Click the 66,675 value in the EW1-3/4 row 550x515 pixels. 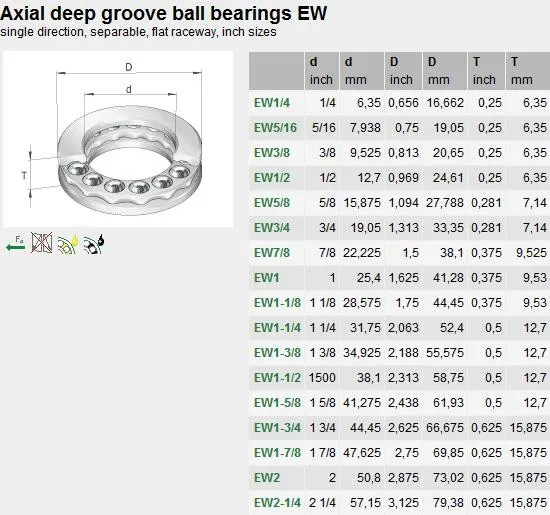(445, 428)
